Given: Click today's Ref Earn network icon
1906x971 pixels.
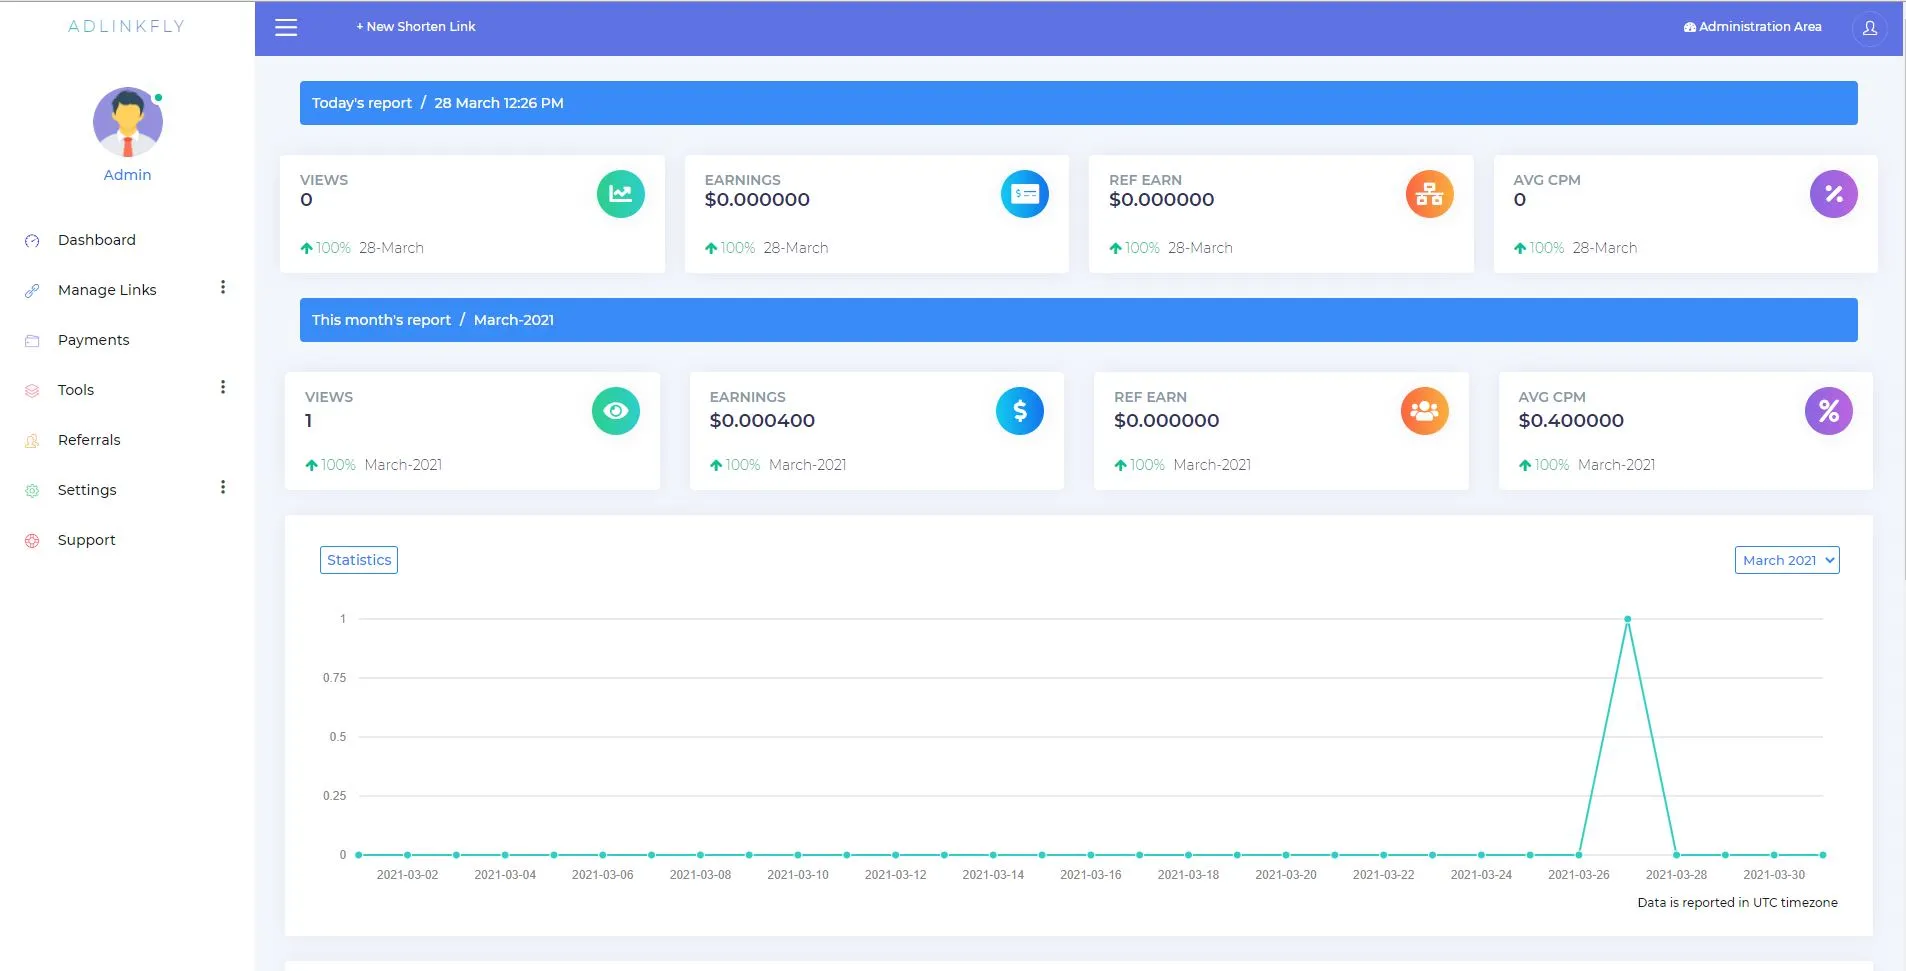Looking at the screenshot, I should (1429, 194).
